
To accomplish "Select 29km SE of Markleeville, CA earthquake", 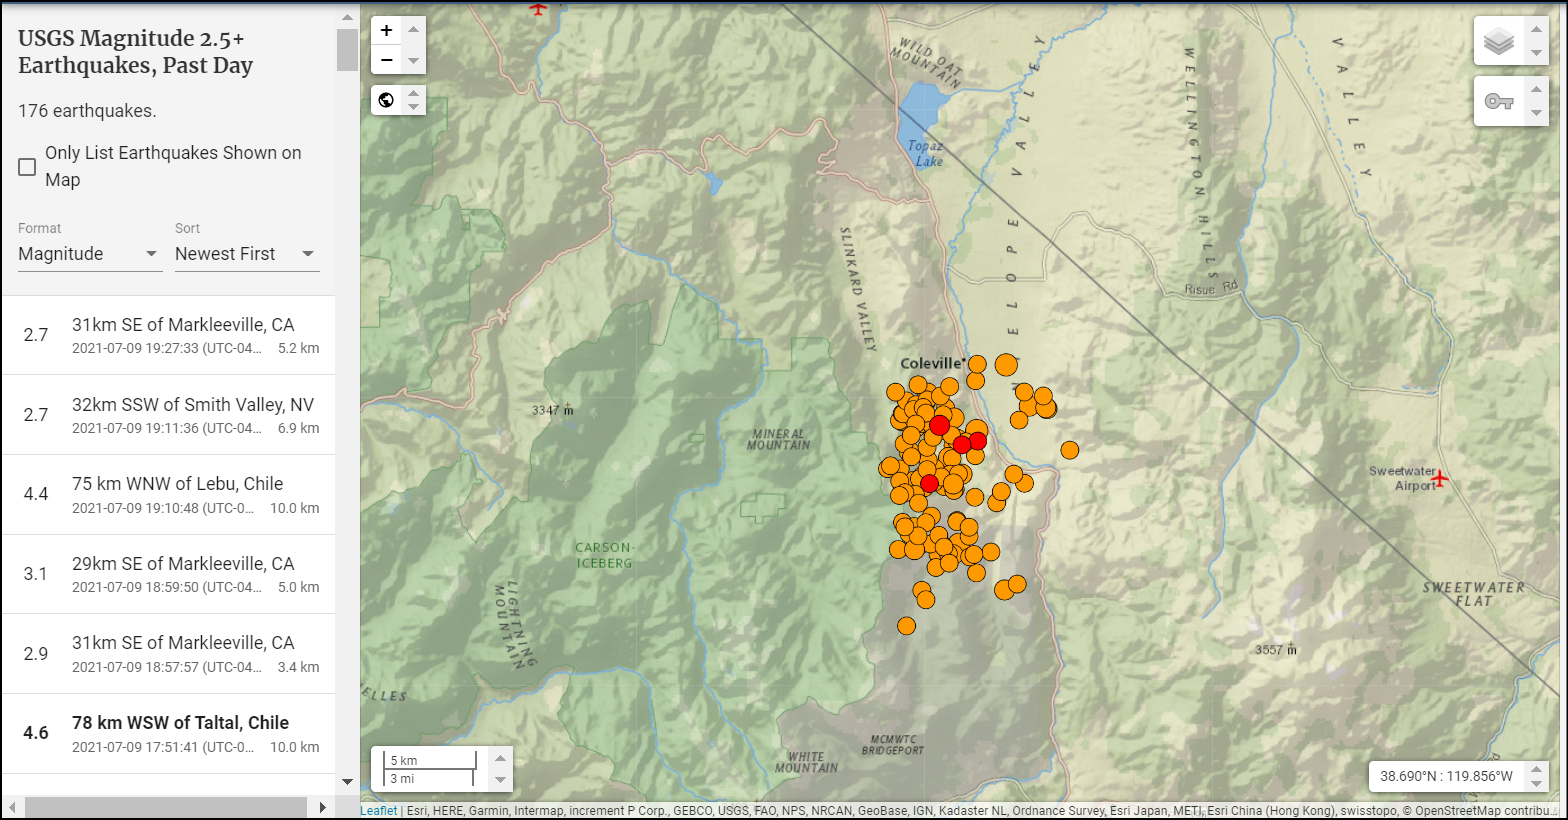I will [168, 574].
